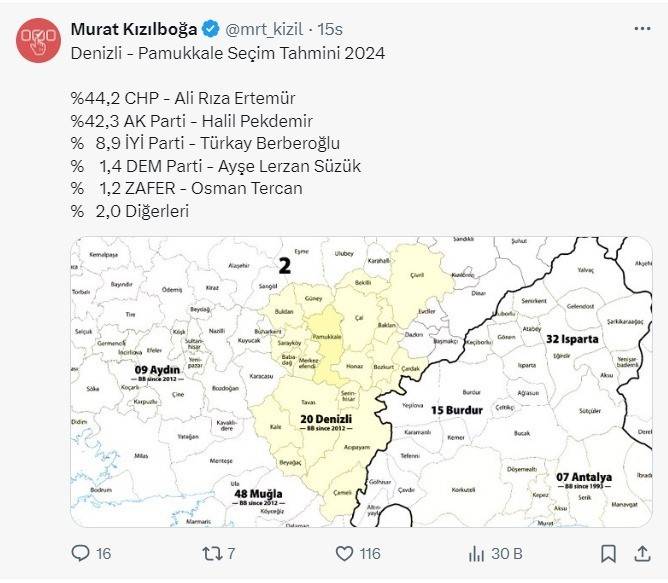Bookmark this tweet
This screenshot has width=668, height=583.
tap(608, 553)
